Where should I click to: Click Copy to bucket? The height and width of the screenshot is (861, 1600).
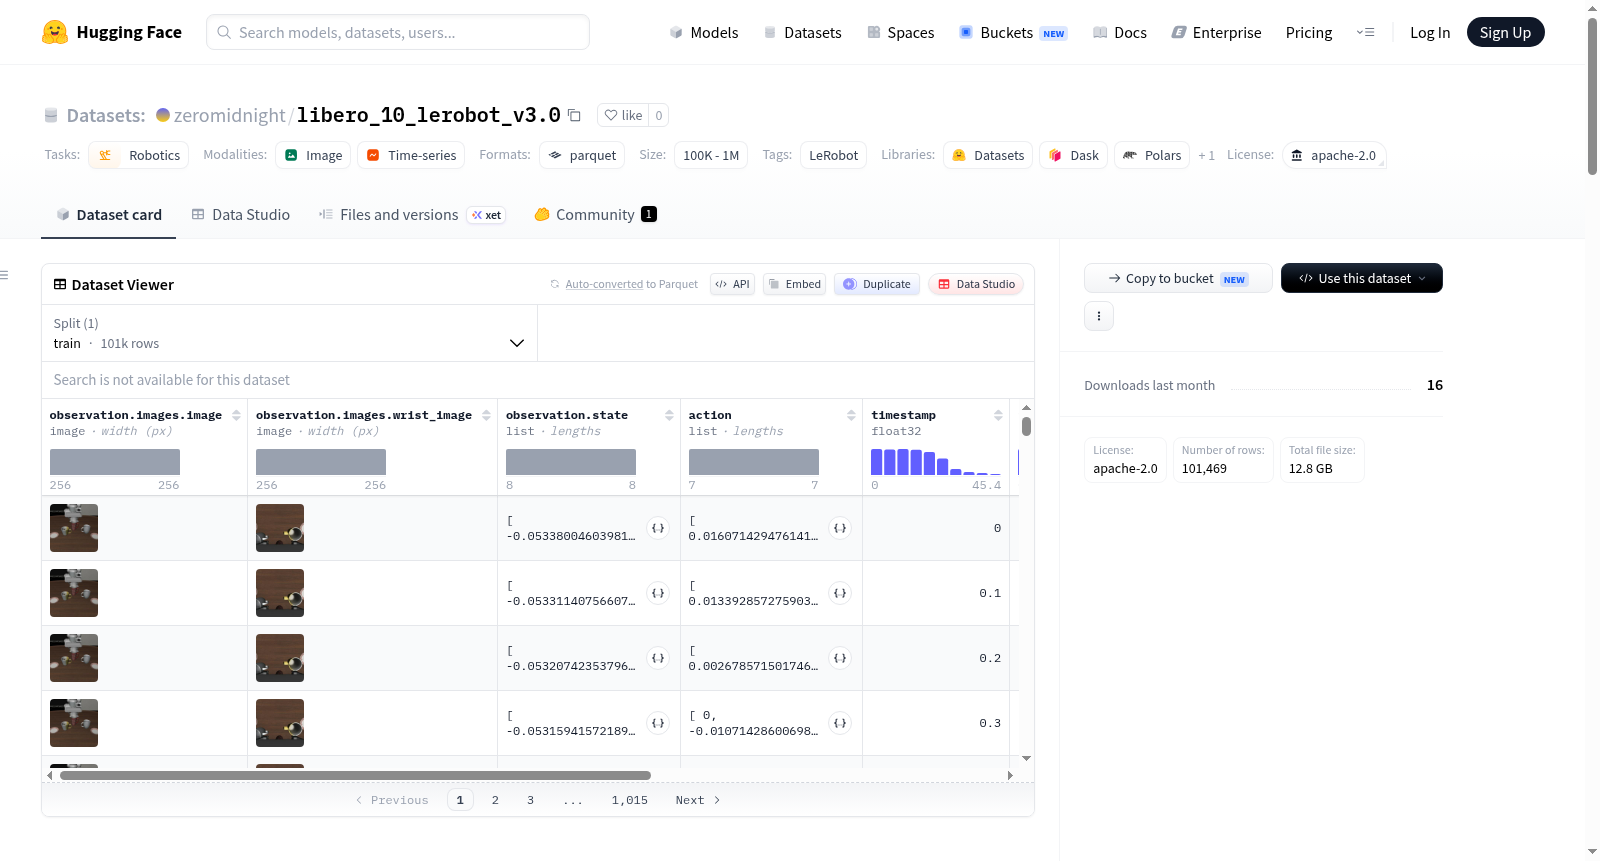[x=1178, y=278]
